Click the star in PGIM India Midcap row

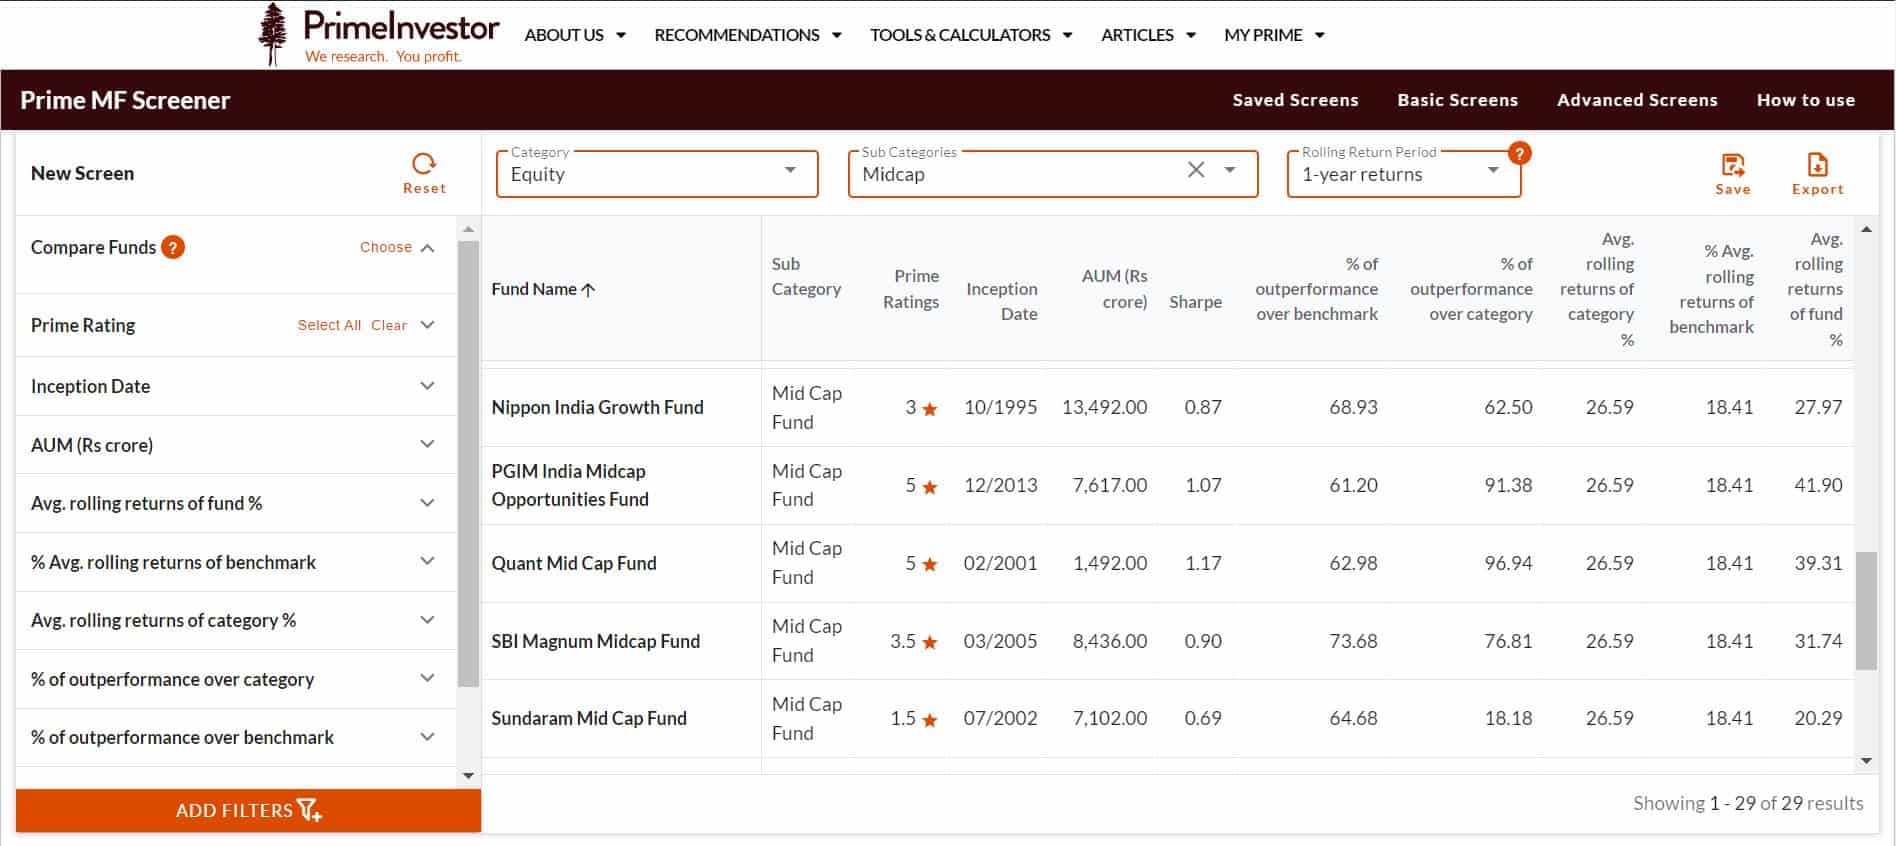(930, 487)
